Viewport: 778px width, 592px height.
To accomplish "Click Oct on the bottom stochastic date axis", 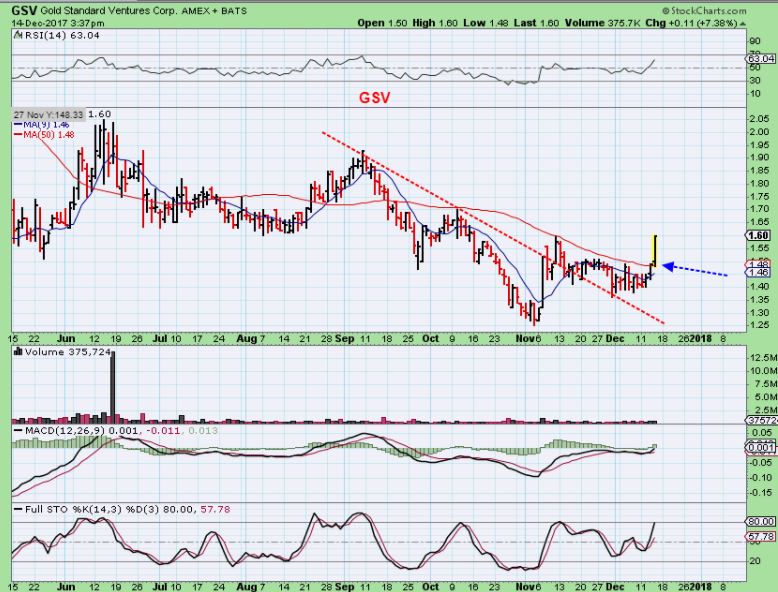I will [x=430, y=586].
